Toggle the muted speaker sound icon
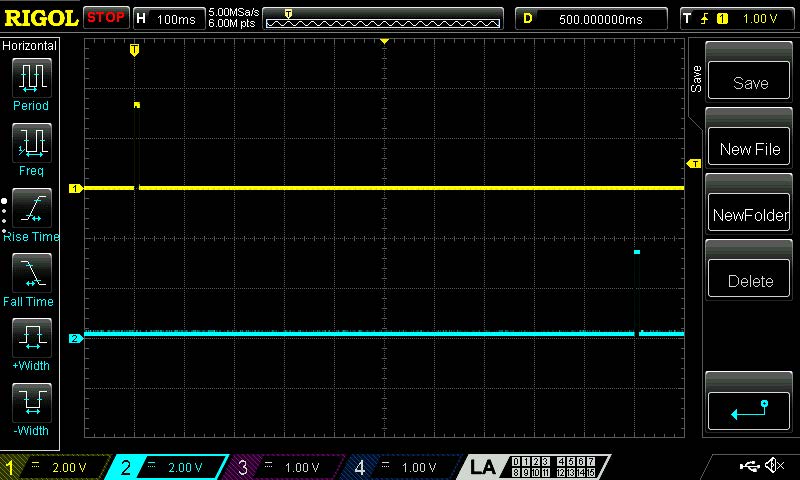The height and width of the screenshot is (480, 800). tap(774, 465)
